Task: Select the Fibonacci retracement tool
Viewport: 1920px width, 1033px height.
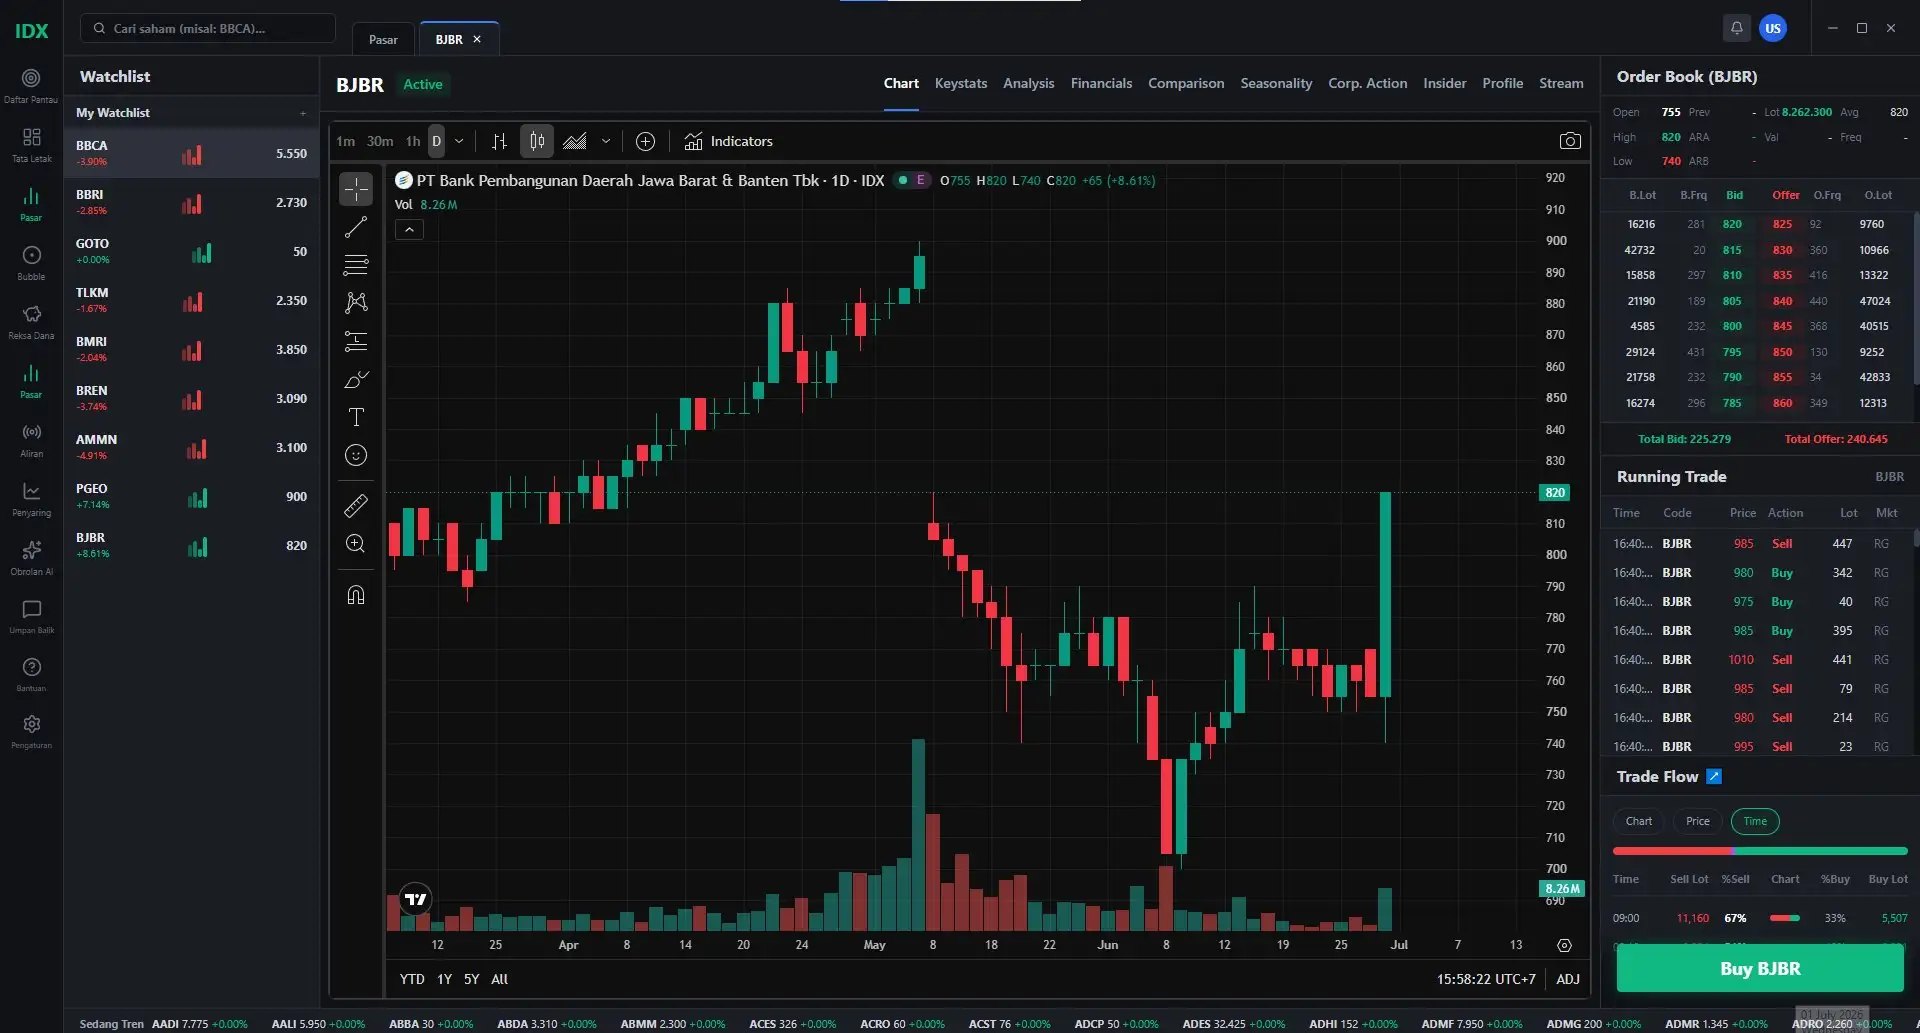Action: pos(356,265)
